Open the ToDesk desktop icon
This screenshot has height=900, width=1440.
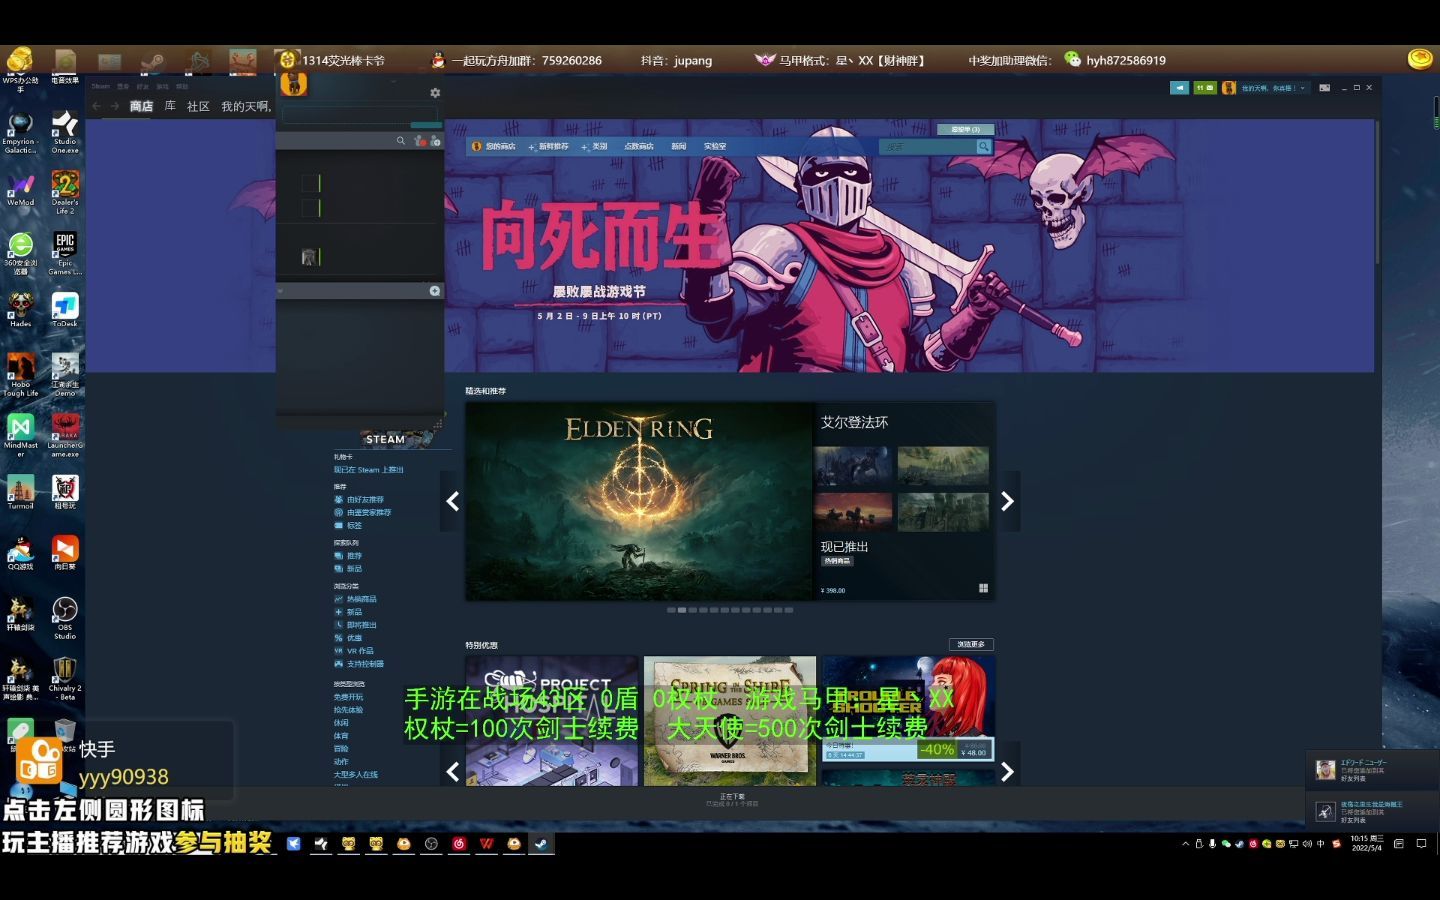[65, 310]
